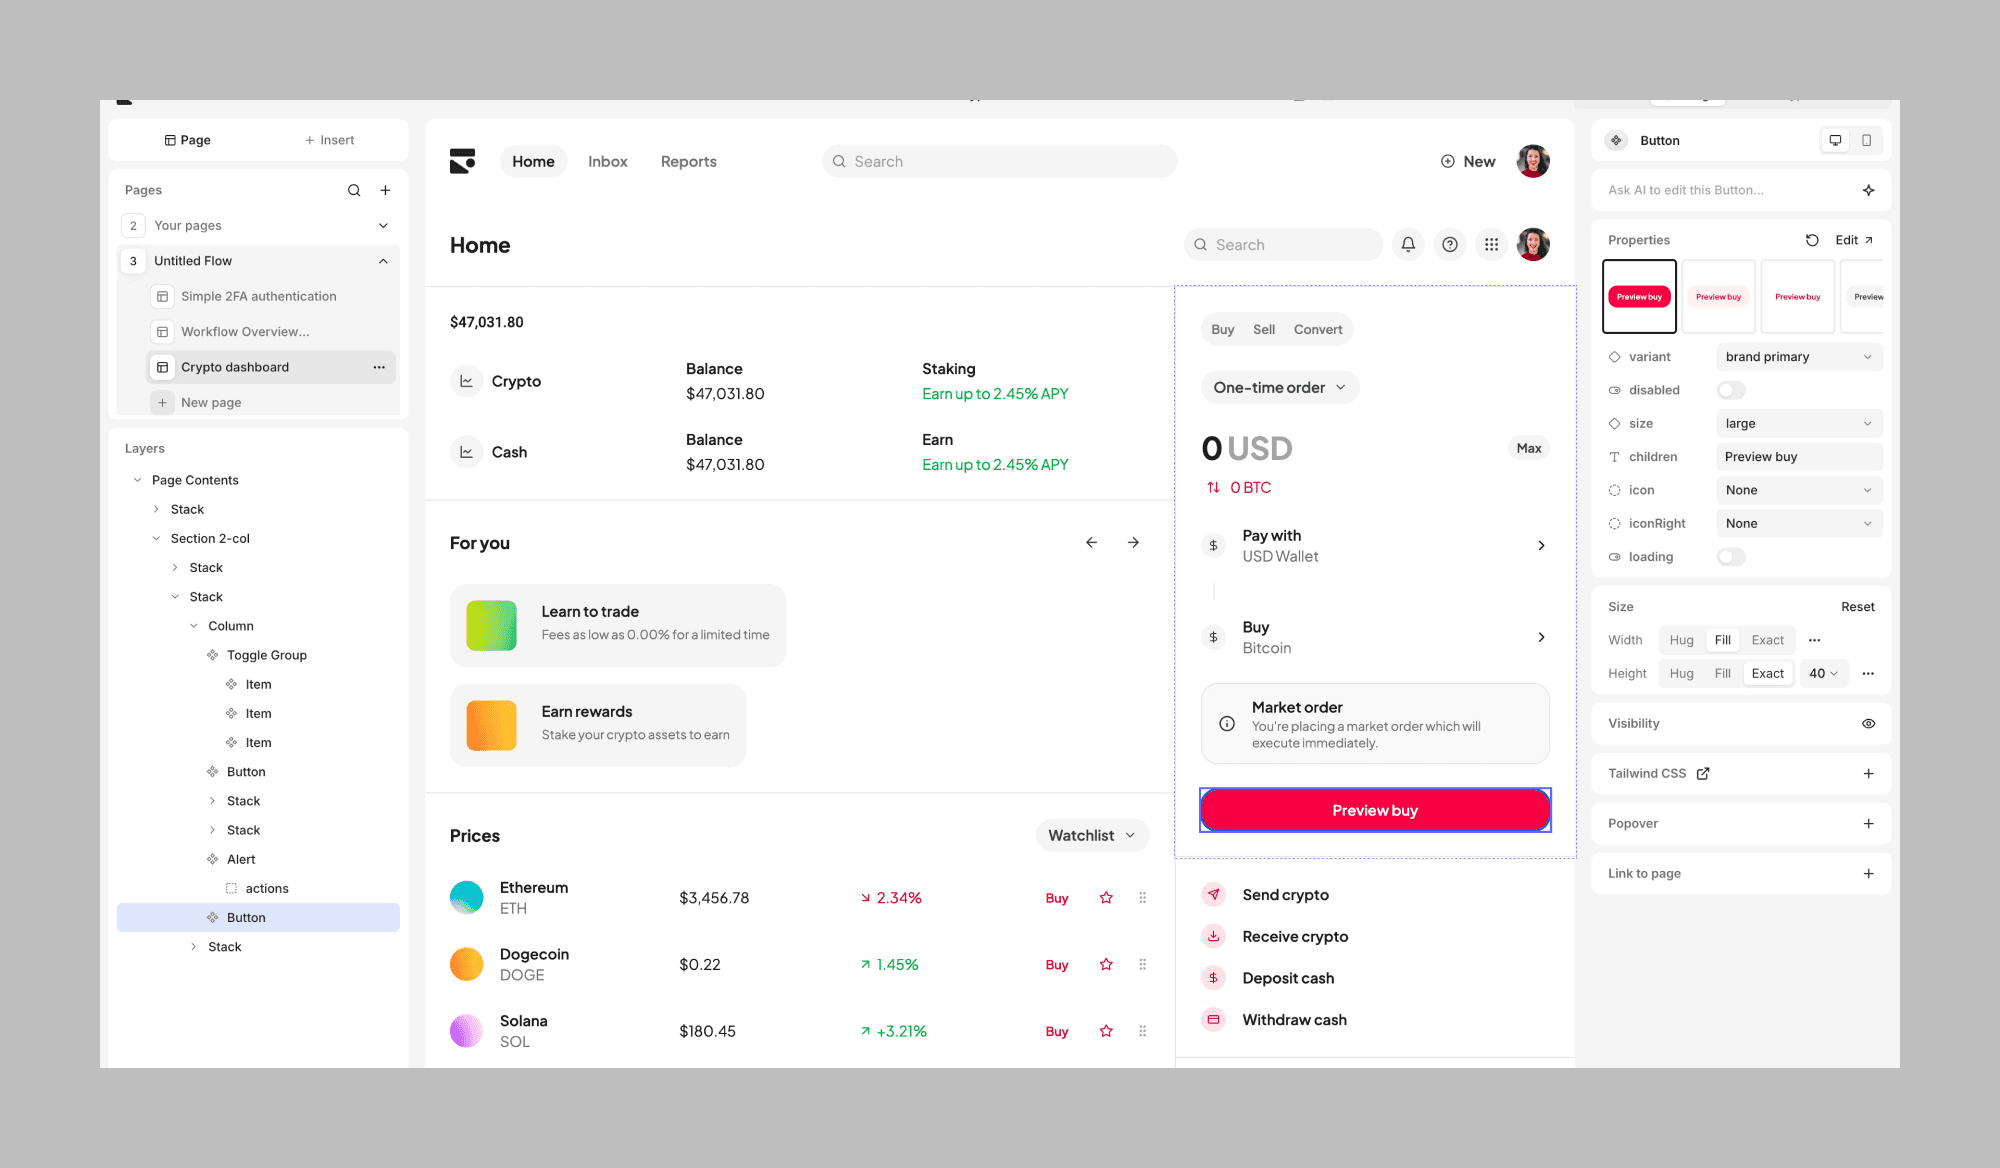Open the One-time order dropdown
The width and height of the screenshot is (2000, 1168).
click(x=1279, y=388)
